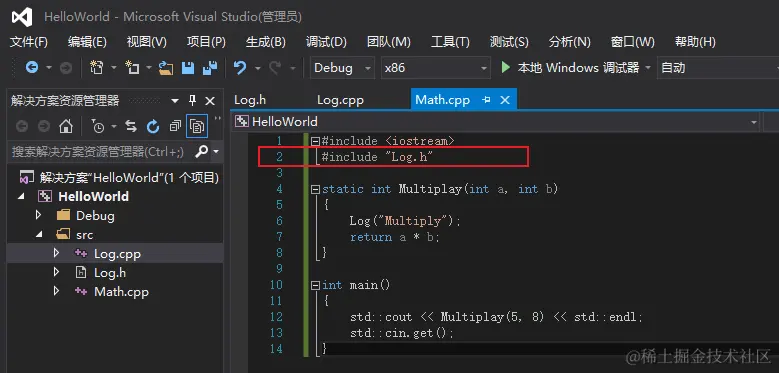
Task: Switch to the Log.h editor tab
Action: (x=250, y=100)
